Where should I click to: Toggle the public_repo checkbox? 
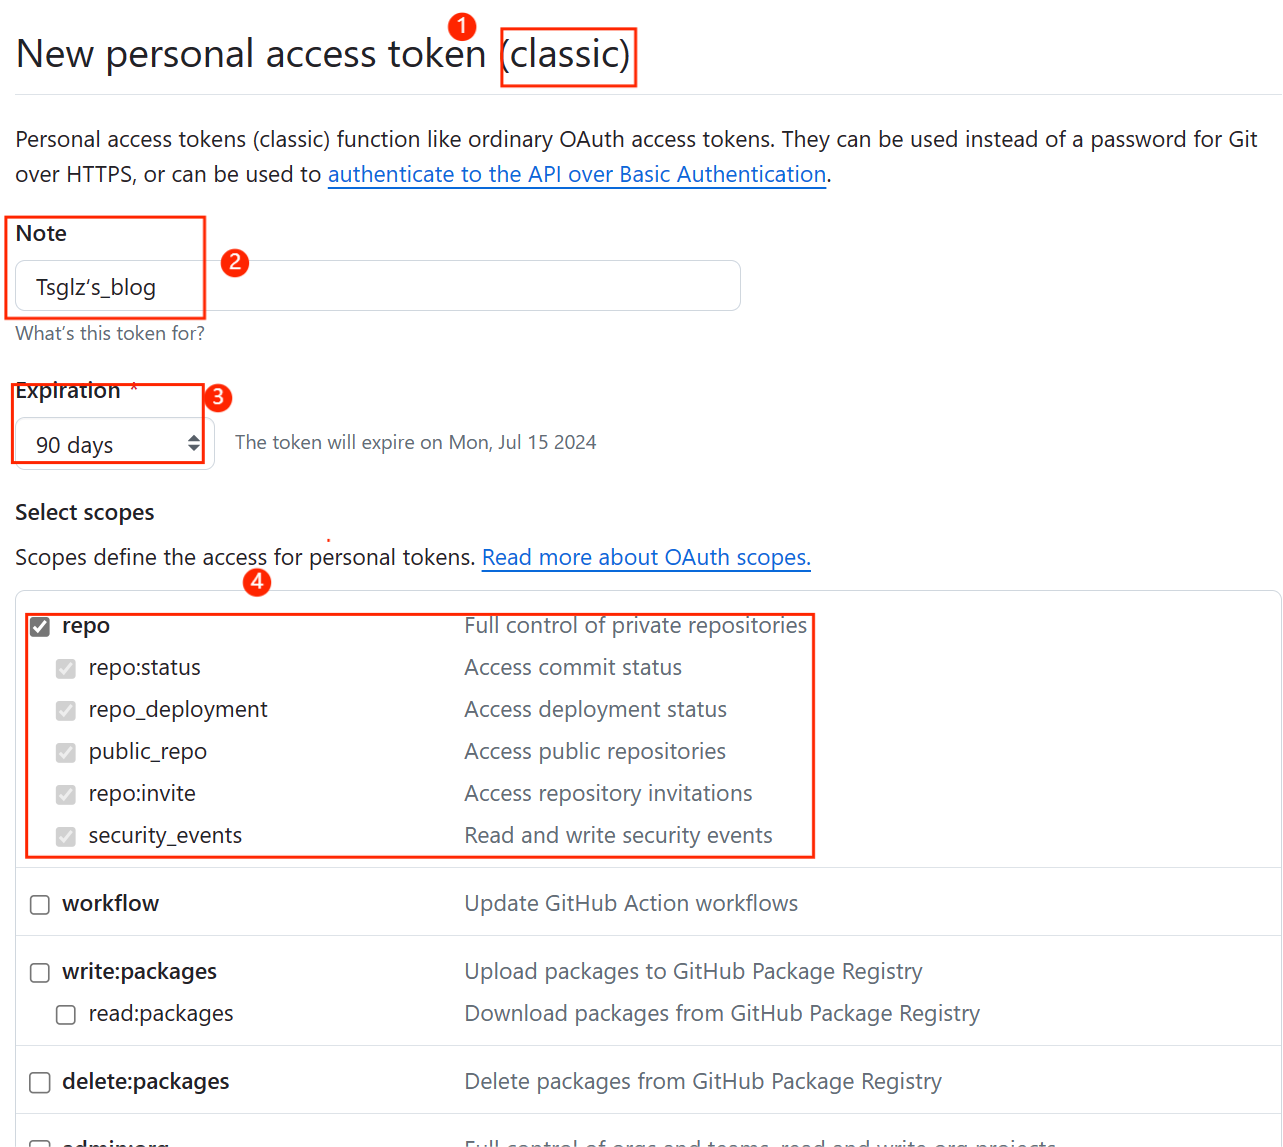pyautogui.click(x=66, y=753)
